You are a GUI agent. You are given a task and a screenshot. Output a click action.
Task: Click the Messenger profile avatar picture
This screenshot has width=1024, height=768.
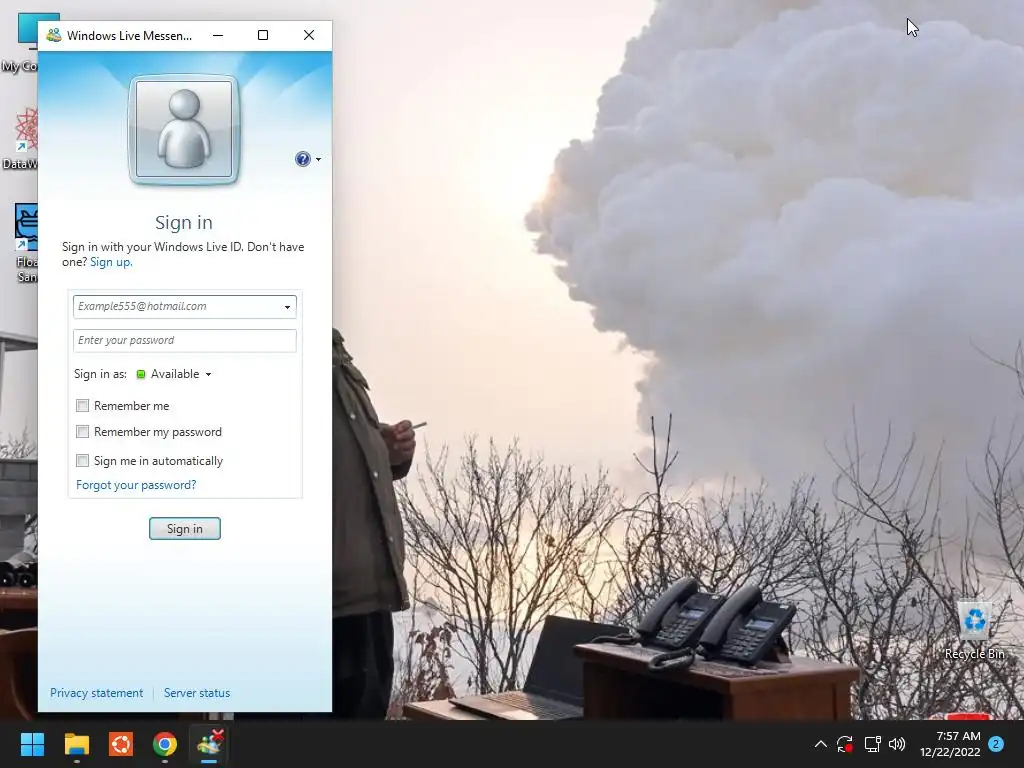tap(184, 129)
